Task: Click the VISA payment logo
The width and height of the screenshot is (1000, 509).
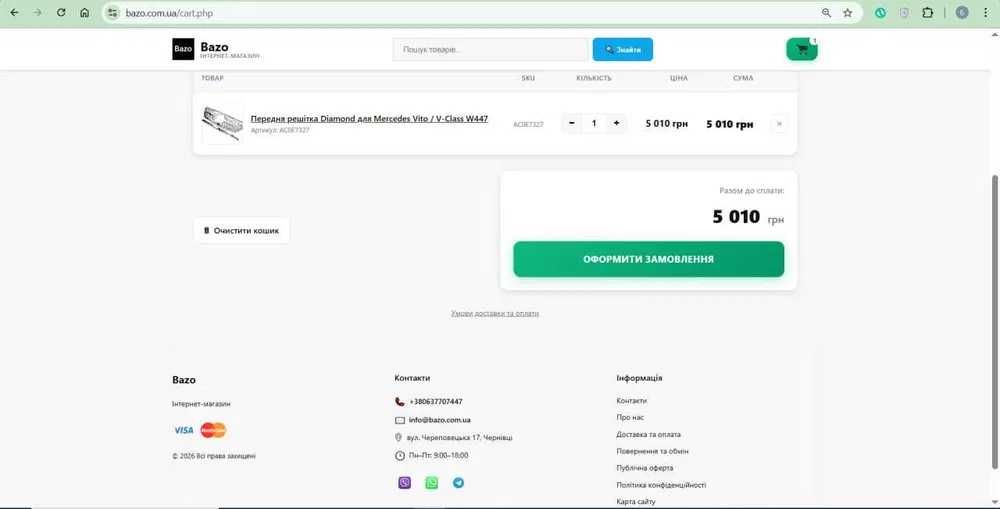Action: point(184,430)
